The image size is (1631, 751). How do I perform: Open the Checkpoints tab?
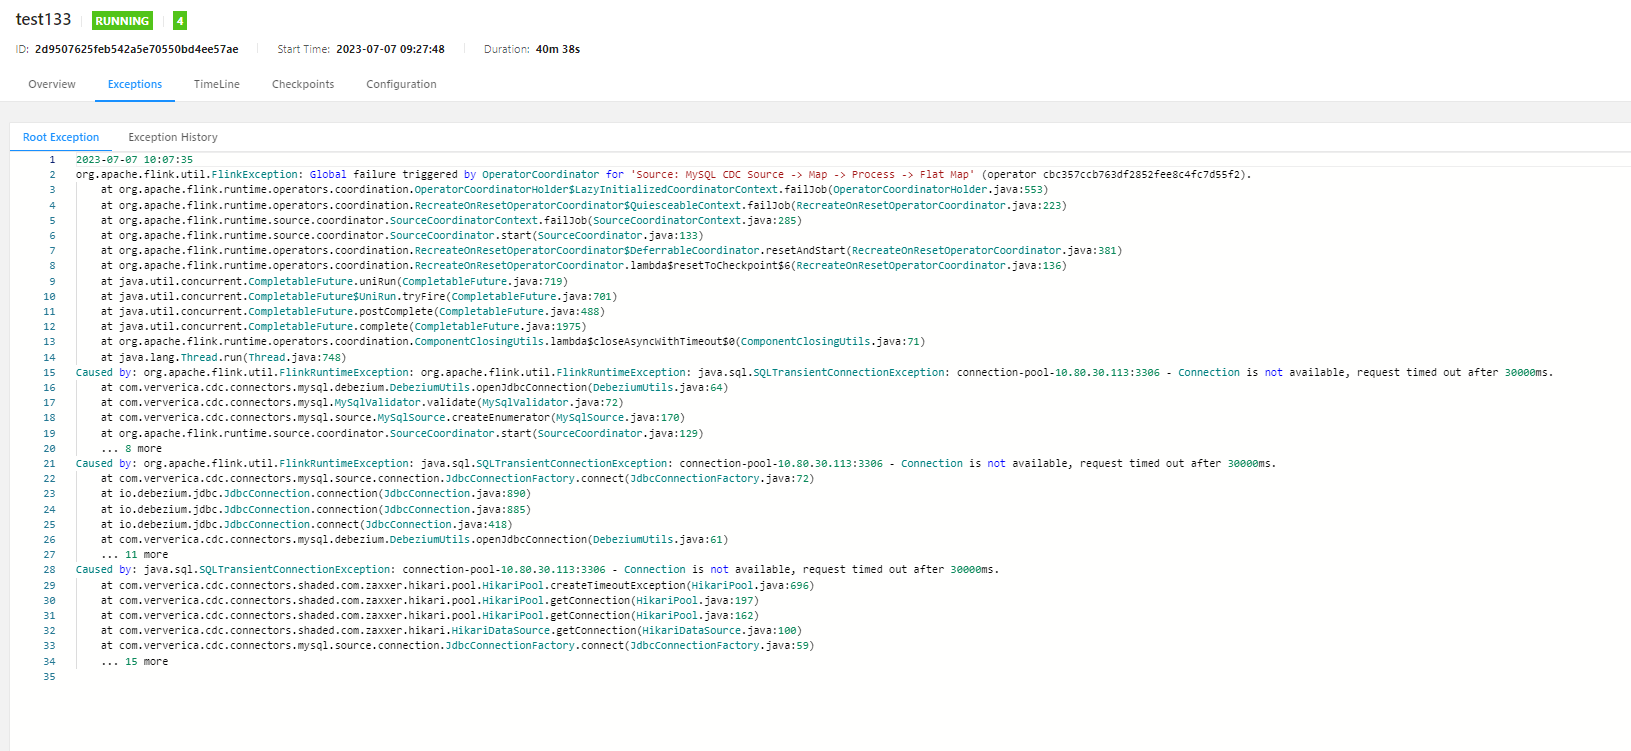(x=303, y=84)
